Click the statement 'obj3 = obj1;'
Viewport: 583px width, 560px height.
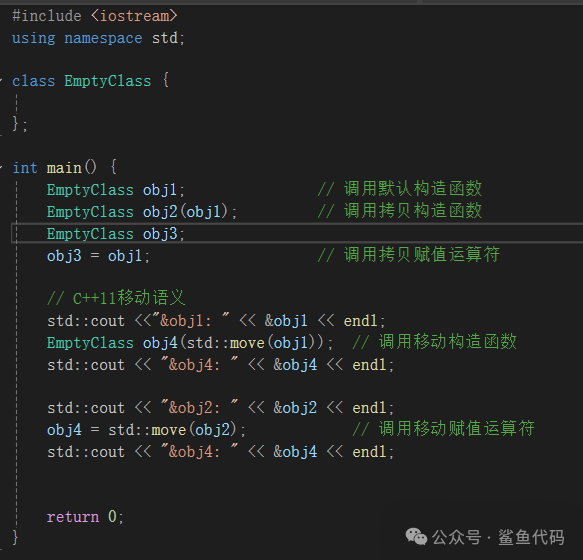99,256
